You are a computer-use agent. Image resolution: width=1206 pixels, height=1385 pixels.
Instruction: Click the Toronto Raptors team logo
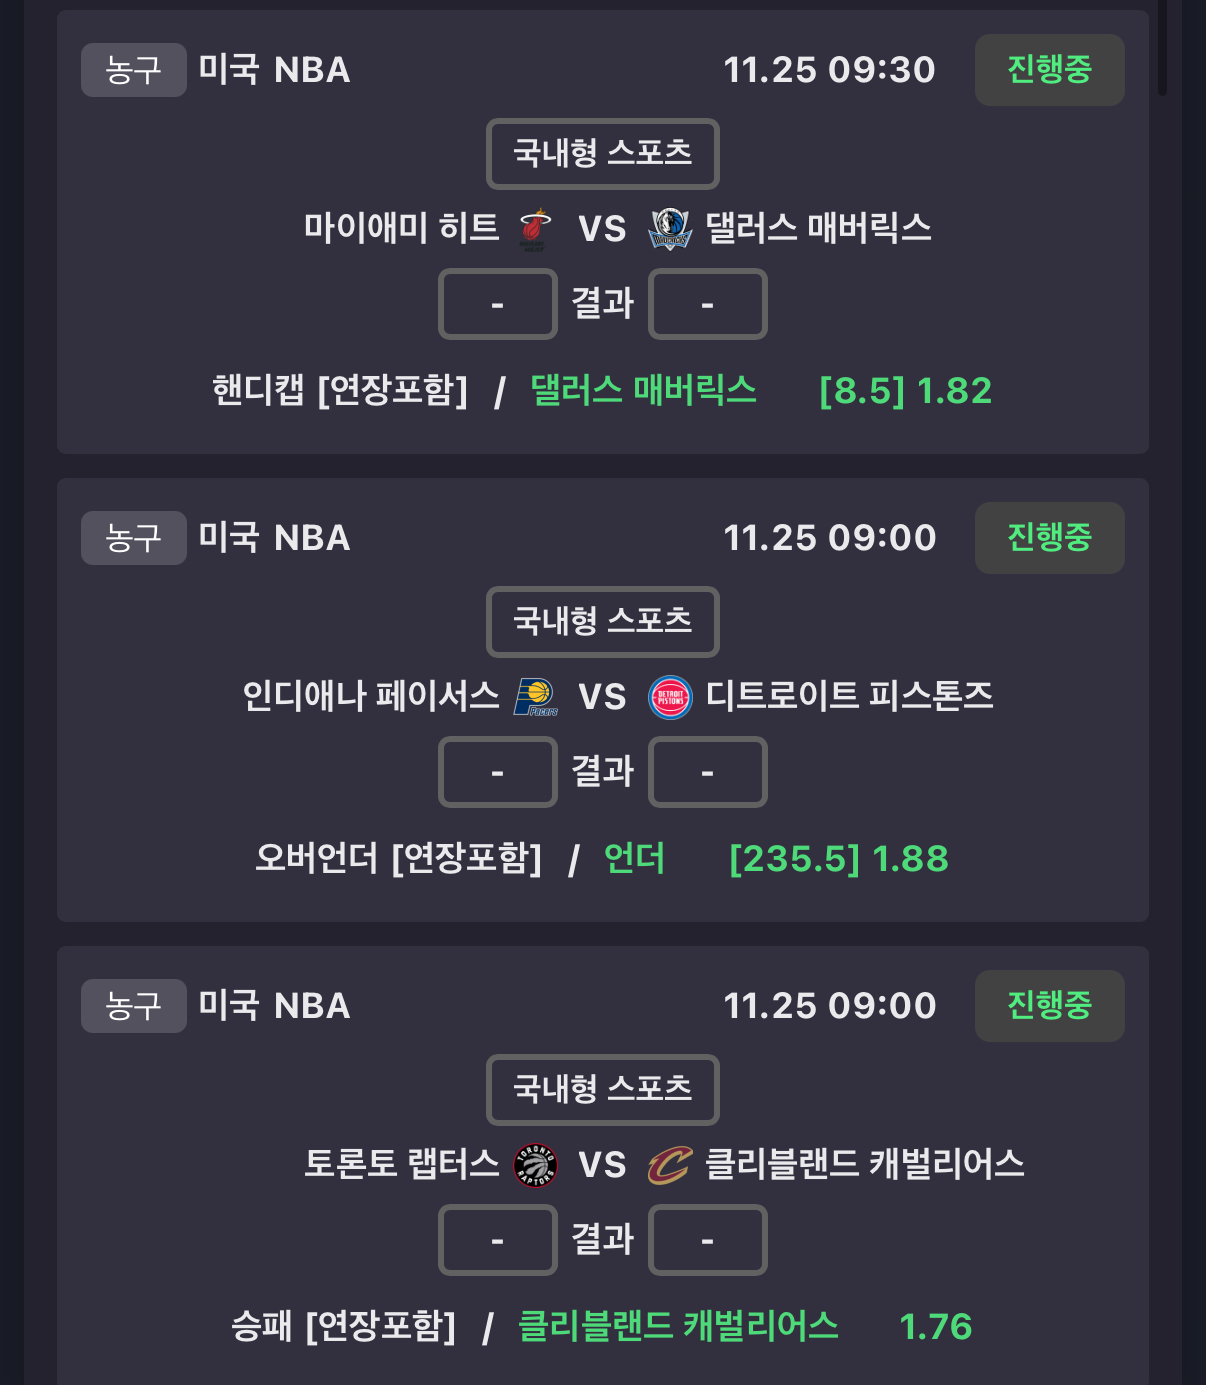535,1165
